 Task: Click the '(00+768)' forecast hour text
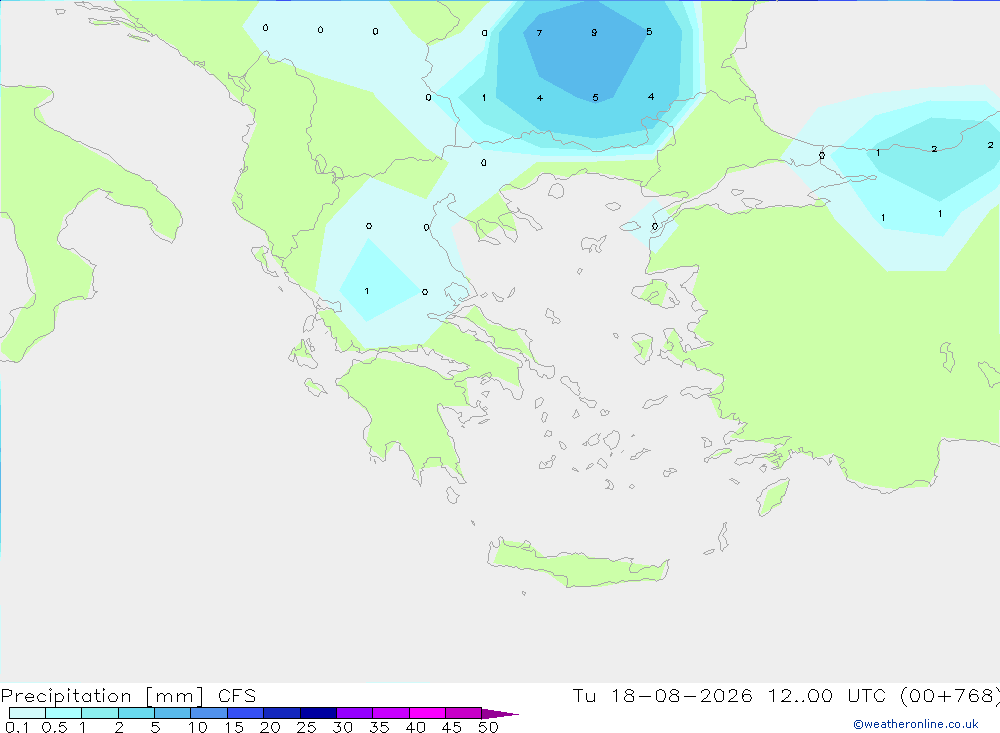tap(950, 696)
